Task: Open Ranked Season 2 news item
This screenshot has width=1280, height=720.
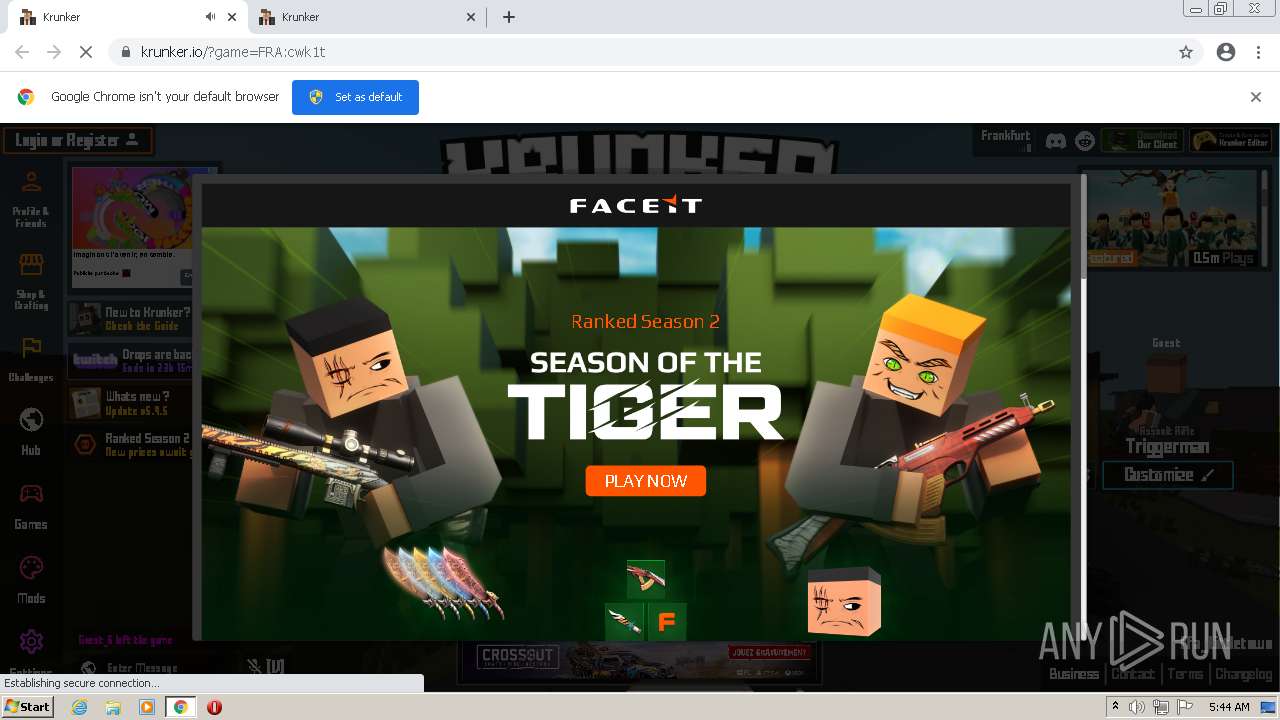Action: tap(130, 444)
